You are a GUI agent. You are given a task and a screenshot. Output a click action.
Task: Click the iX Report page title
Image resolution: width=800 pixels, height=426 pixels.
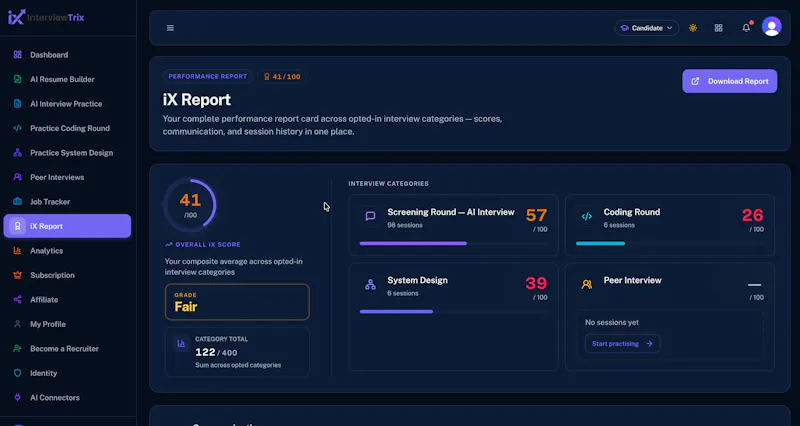point(196,99)
